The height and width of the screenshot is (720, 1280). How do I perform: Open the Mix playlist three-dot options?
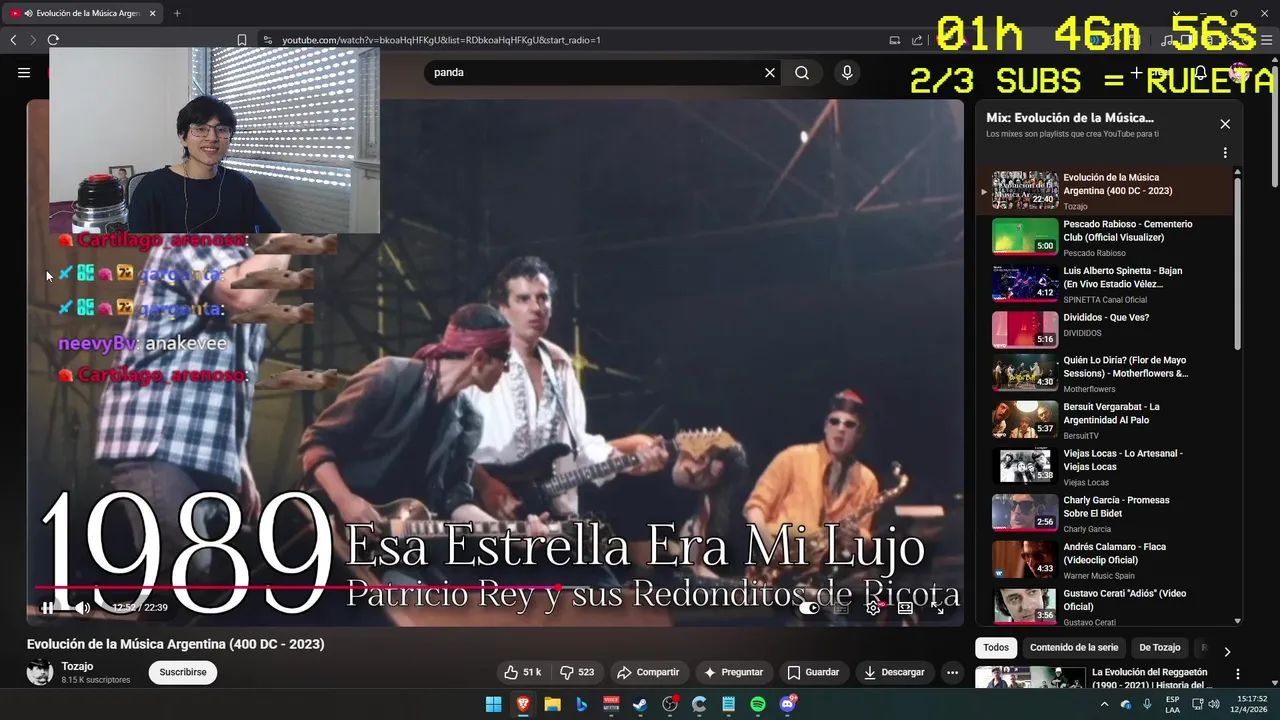pos(1225,153)
